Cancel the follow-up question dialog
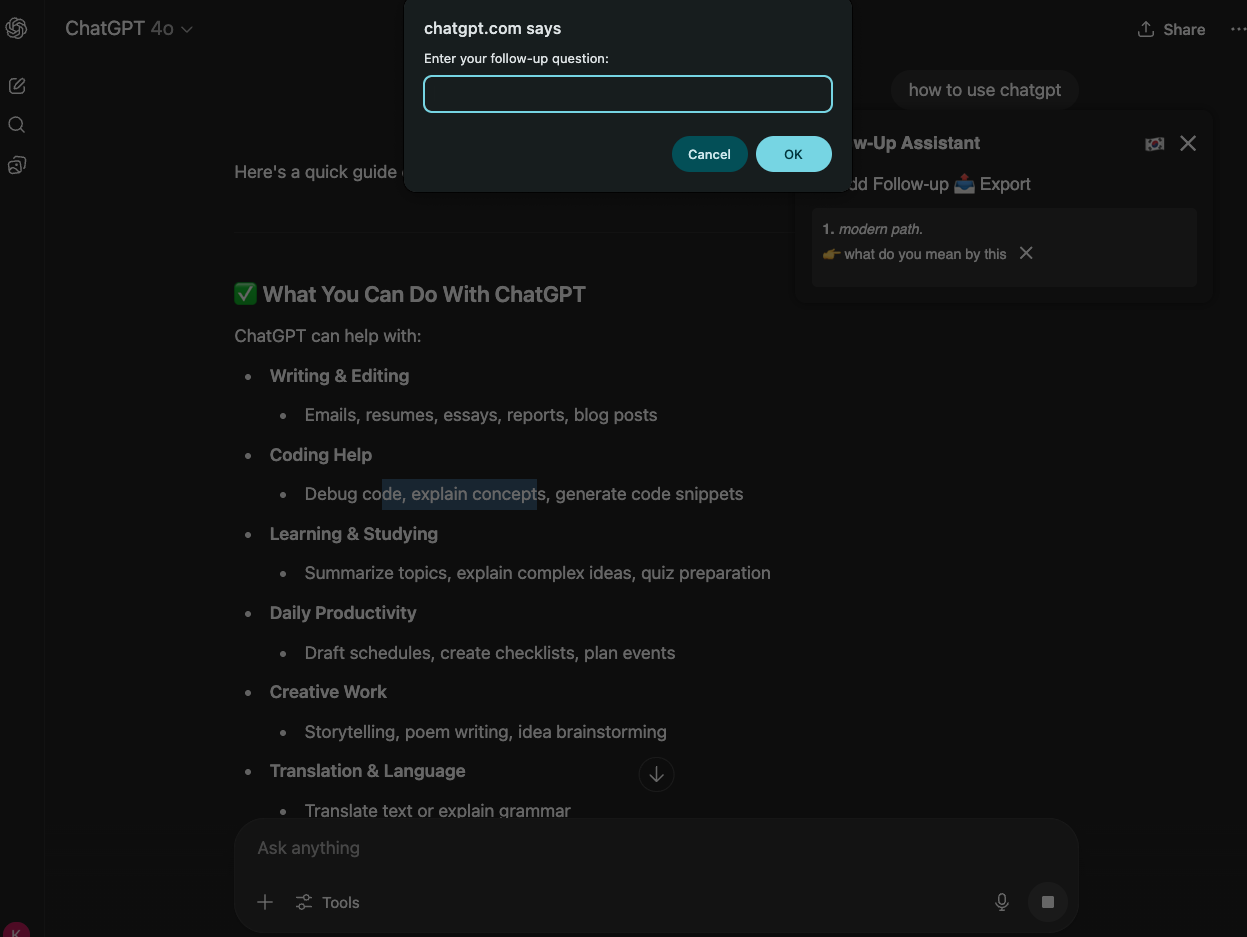 point(709,154)
